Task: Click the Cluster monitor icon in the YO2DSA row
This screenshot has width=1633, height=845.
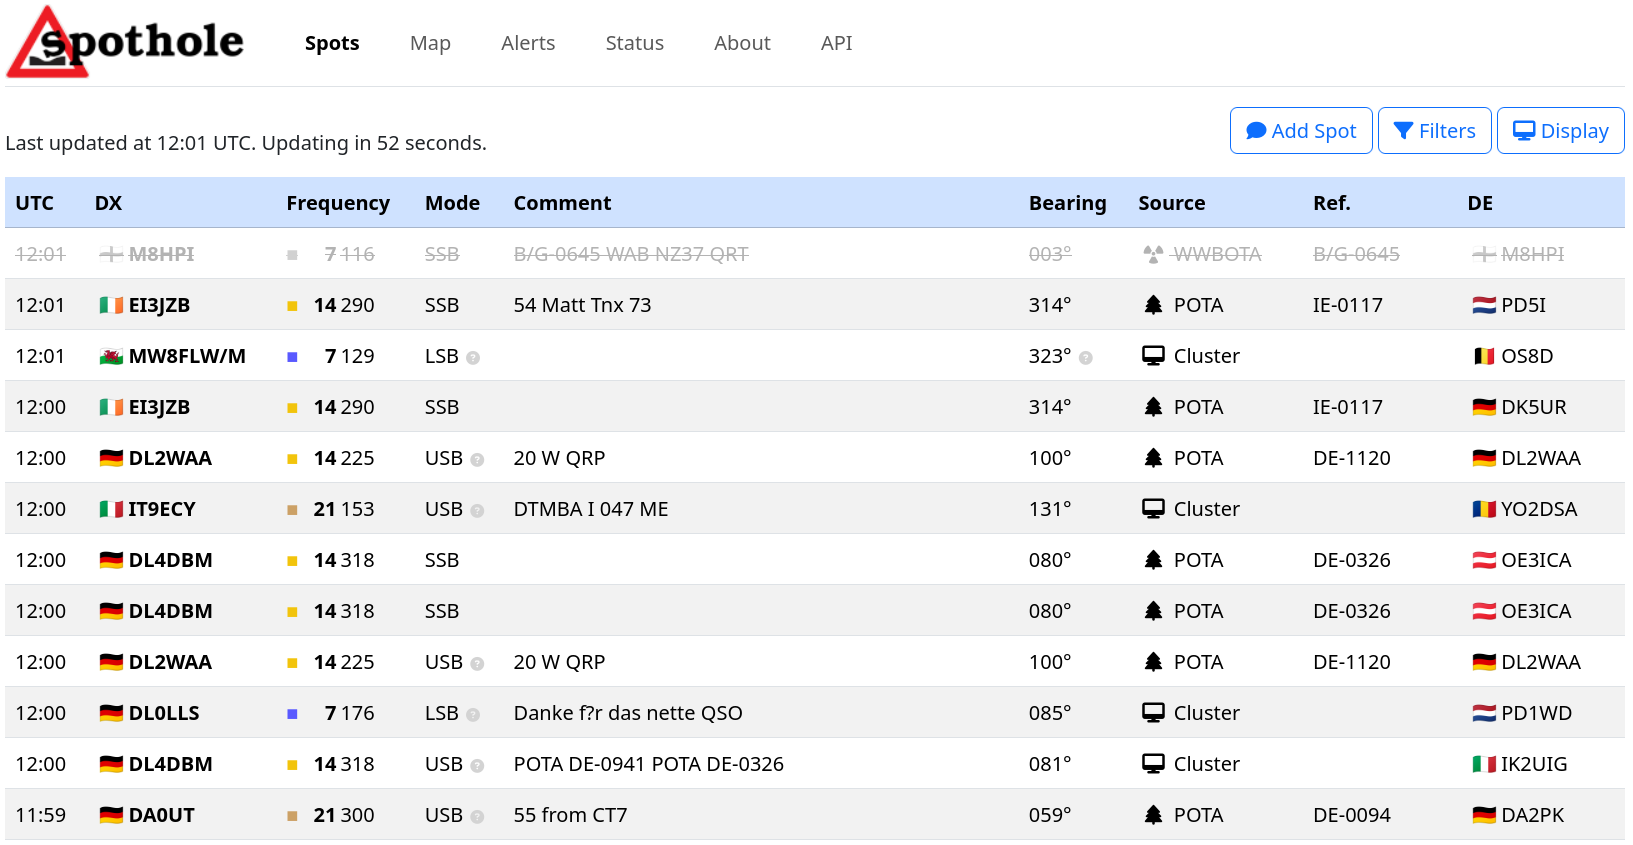Action: click(1153, 509)
